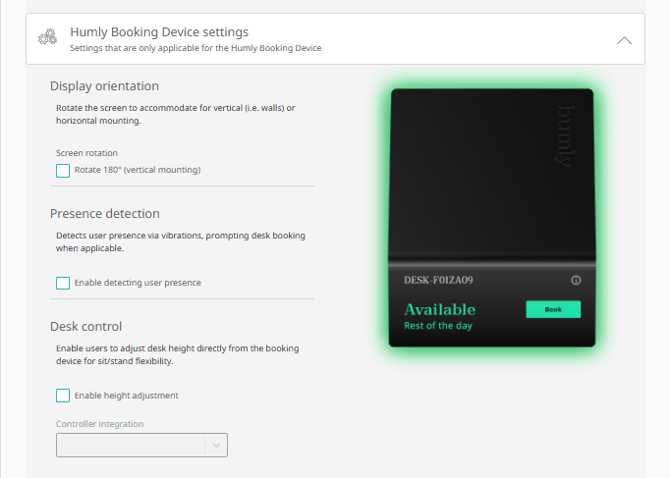The width and height of the screenshot is (670, 478).
Task: Tick Enable detecting user presence checkbox
Action: click(x=63, y=283)
